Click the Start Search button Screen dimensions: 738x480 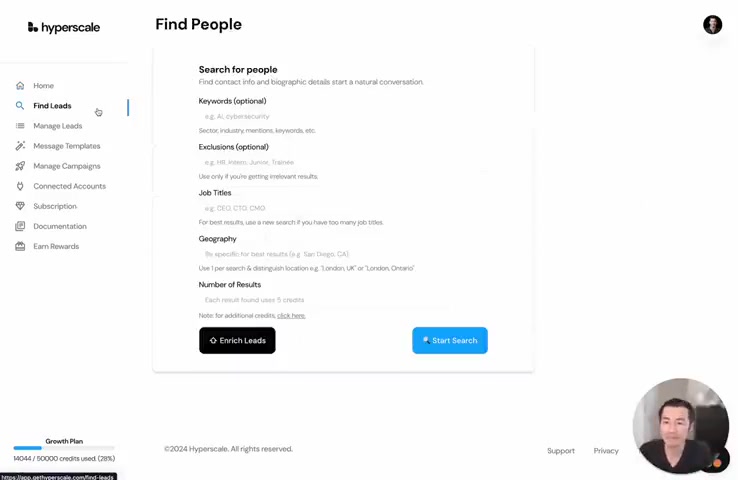coord(450,340)
